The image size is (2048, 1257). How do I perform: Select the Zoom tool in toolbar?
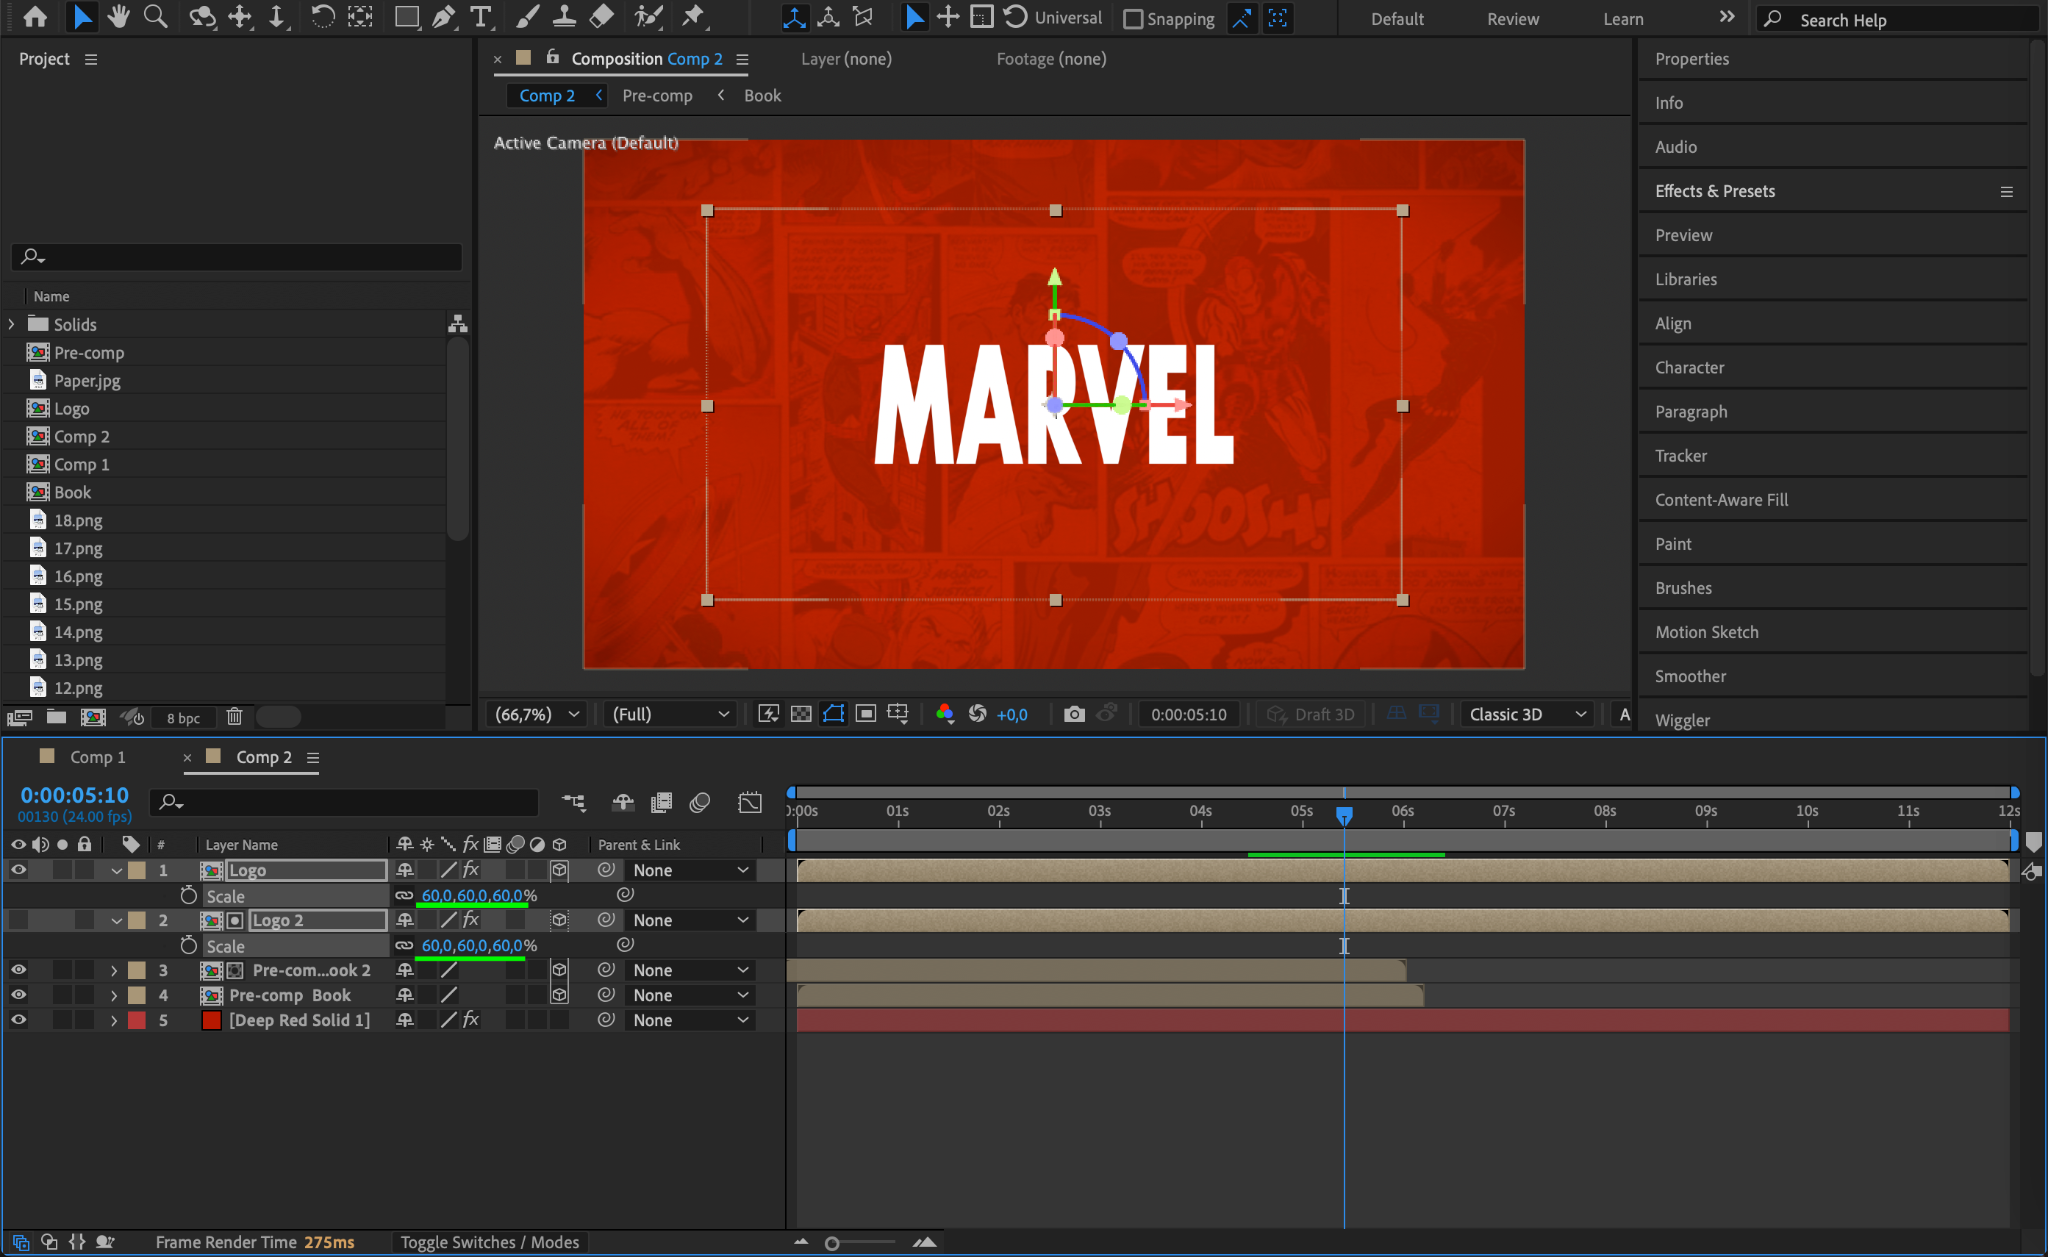155,17
